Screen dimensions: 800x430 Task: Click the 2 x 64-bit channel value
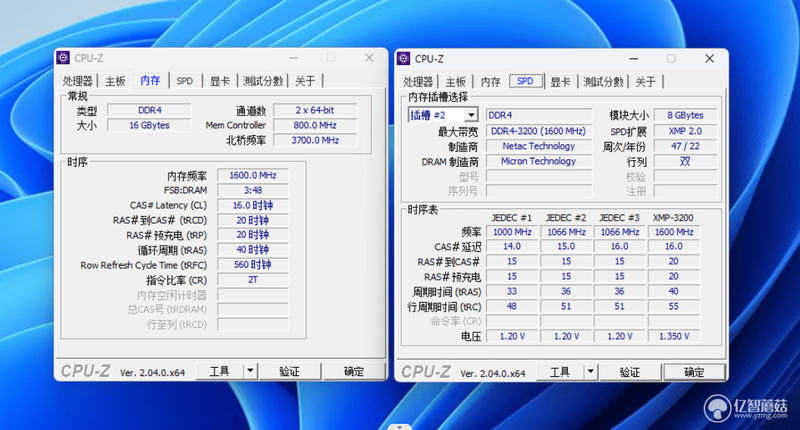[x=315, y=110]
